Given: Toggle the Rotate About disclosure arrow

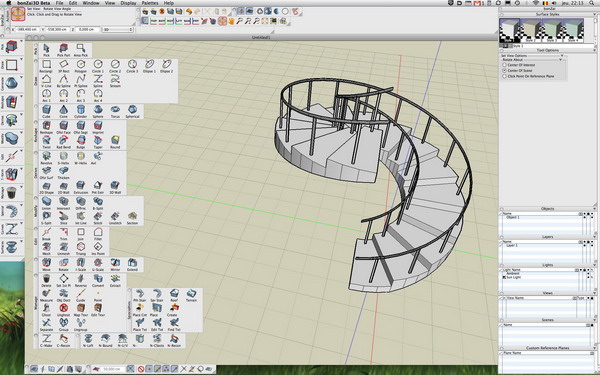Looking at the screenshot, I should click(560, 60).
